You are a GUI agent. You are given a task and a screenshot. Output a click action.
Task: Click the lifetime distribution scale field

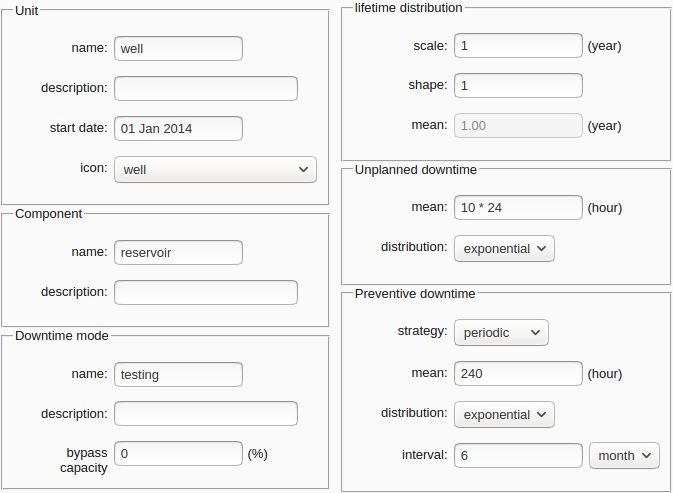pos(518,46)
